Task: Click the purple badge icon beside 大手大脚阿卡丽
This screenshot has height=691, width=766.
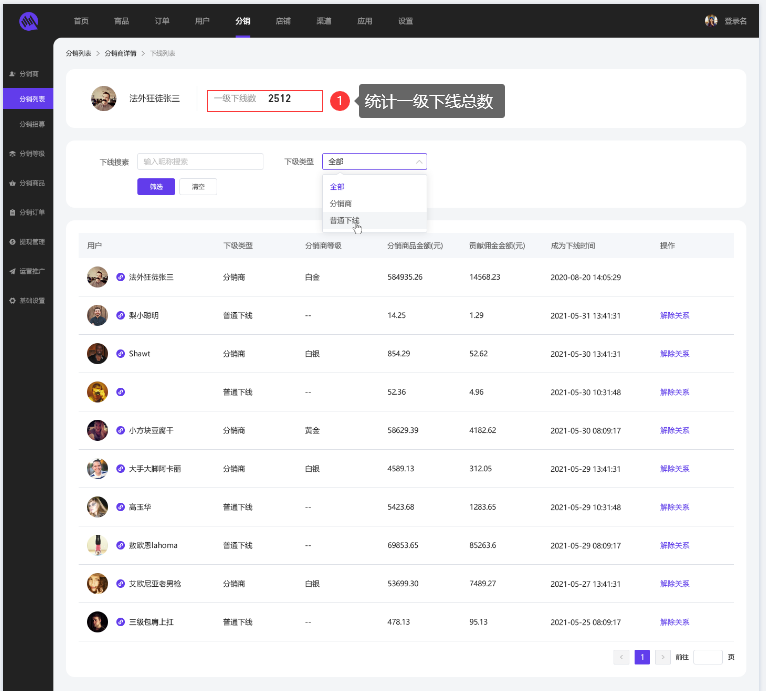Action: (x=120, y=468)
